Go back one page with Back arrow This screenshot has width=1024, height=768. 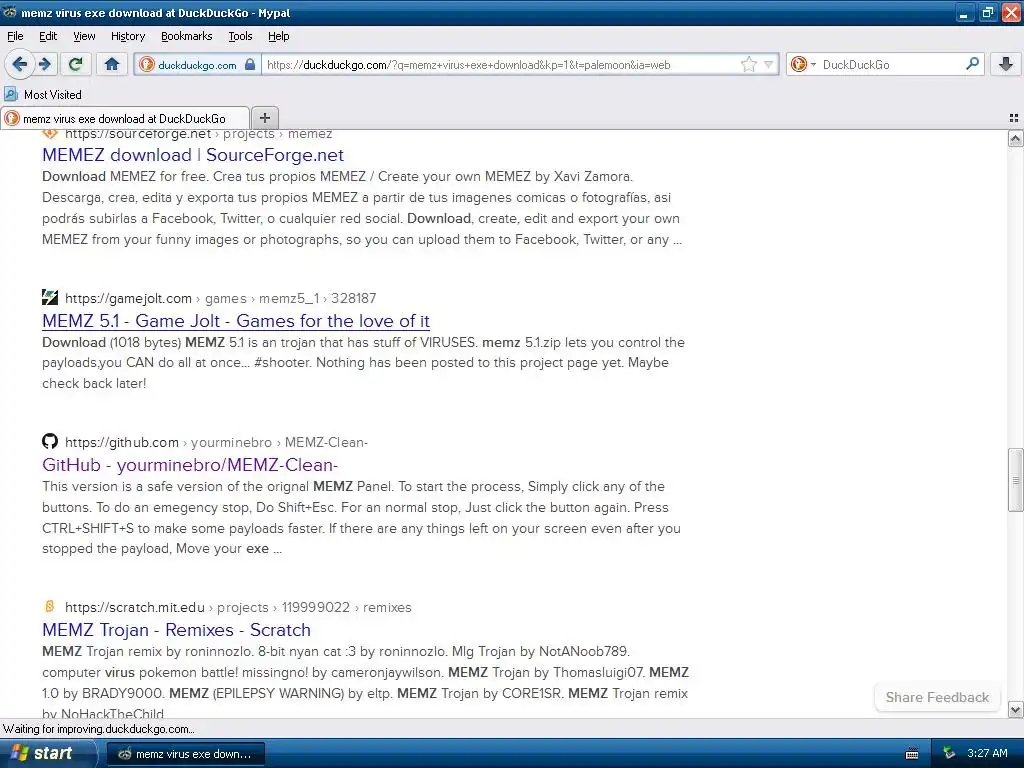click(x=20, y=64)
